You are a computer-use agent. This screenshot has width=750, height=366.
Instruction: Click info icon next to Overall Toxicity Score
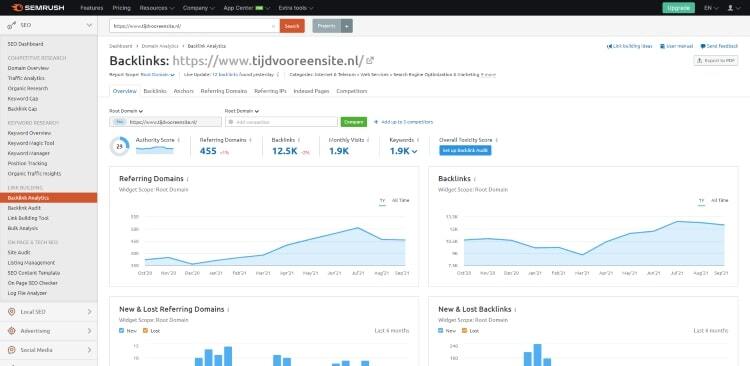[x=496, y=140]
